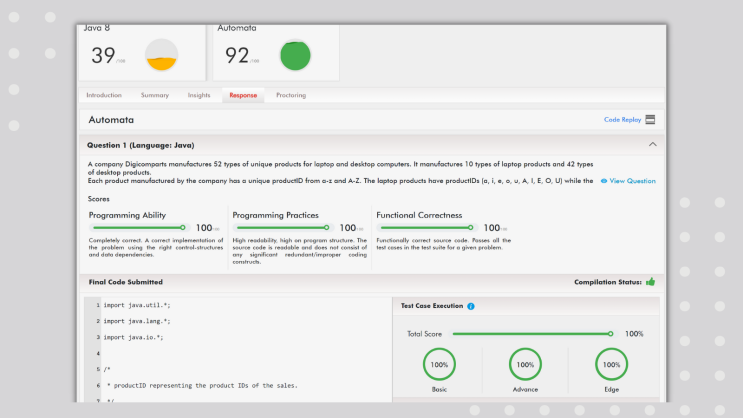Click the productID comment code line
The height and width of the screenshot is (418, 743).
(202, 386)
